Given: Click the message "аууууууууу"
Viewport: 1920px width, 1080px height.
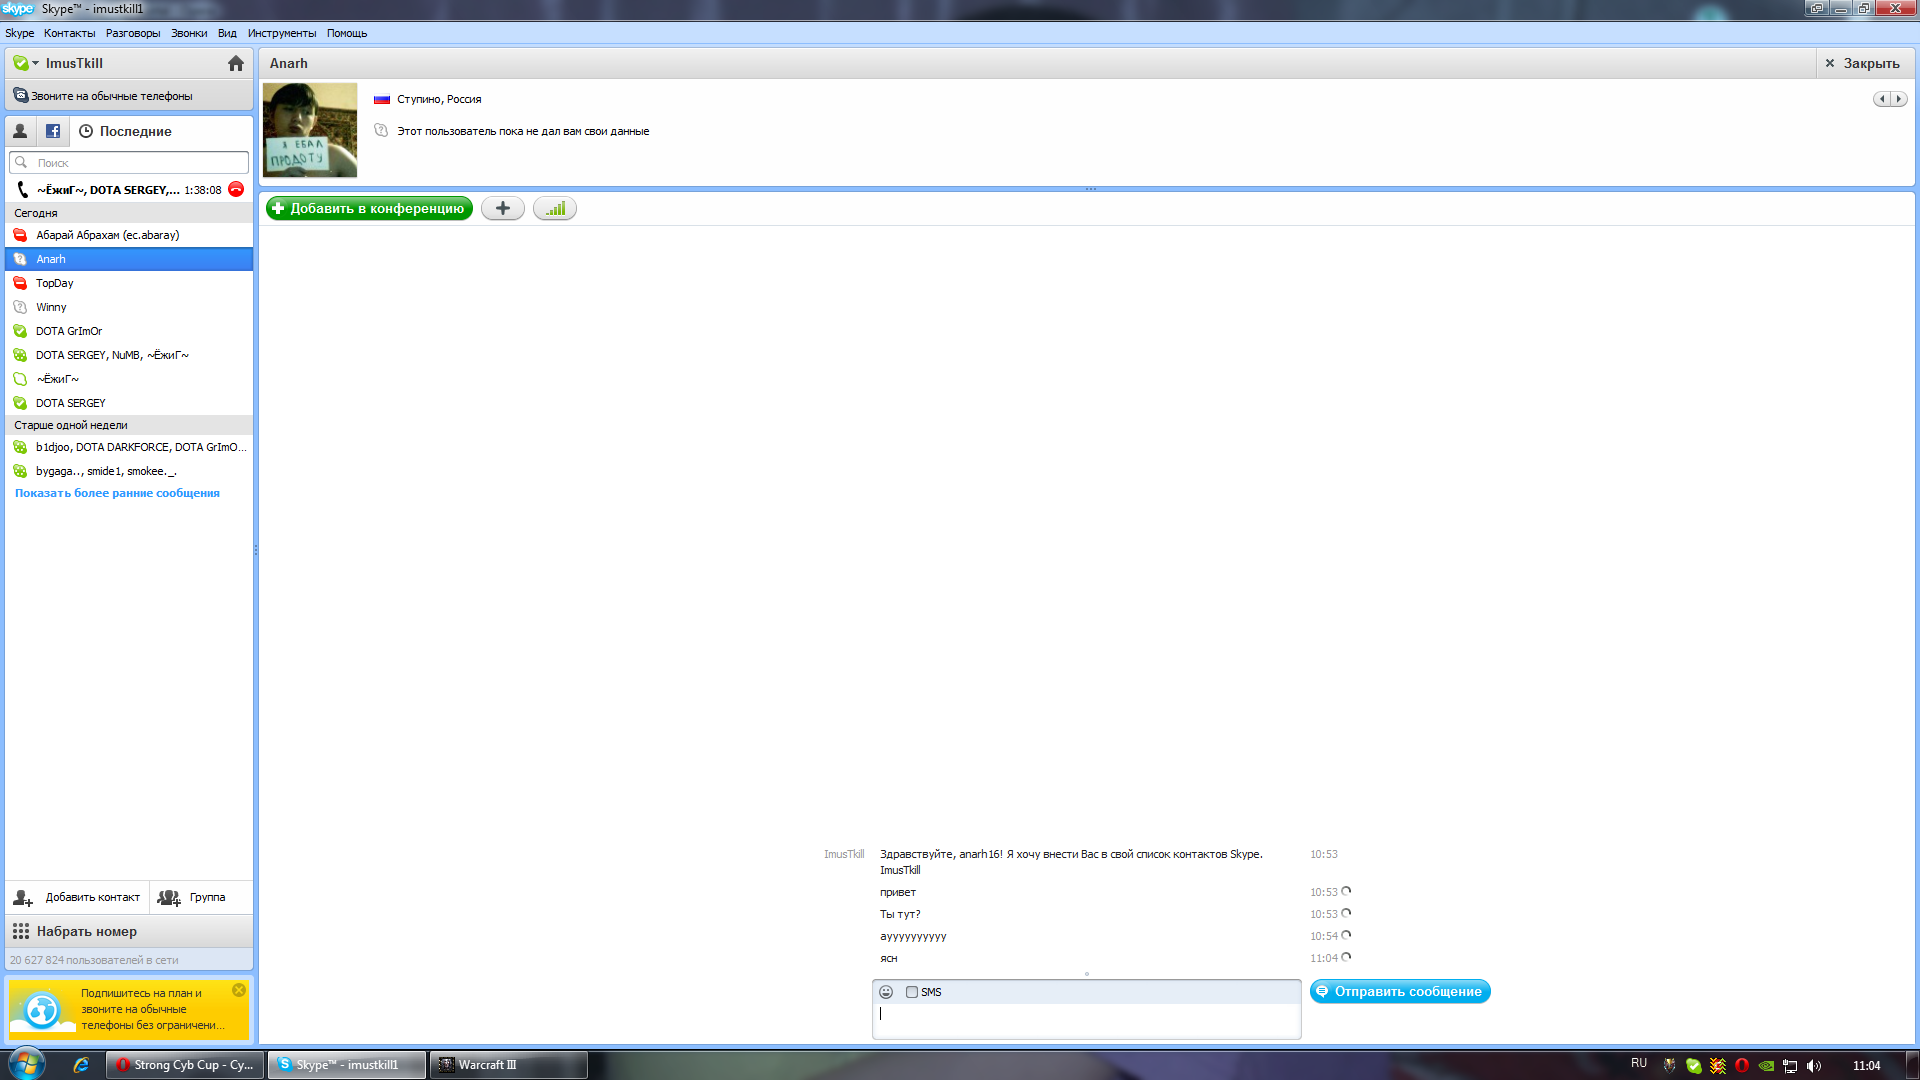Looking at the screenshot, I should pyautogui.click(x=913, y=937).
